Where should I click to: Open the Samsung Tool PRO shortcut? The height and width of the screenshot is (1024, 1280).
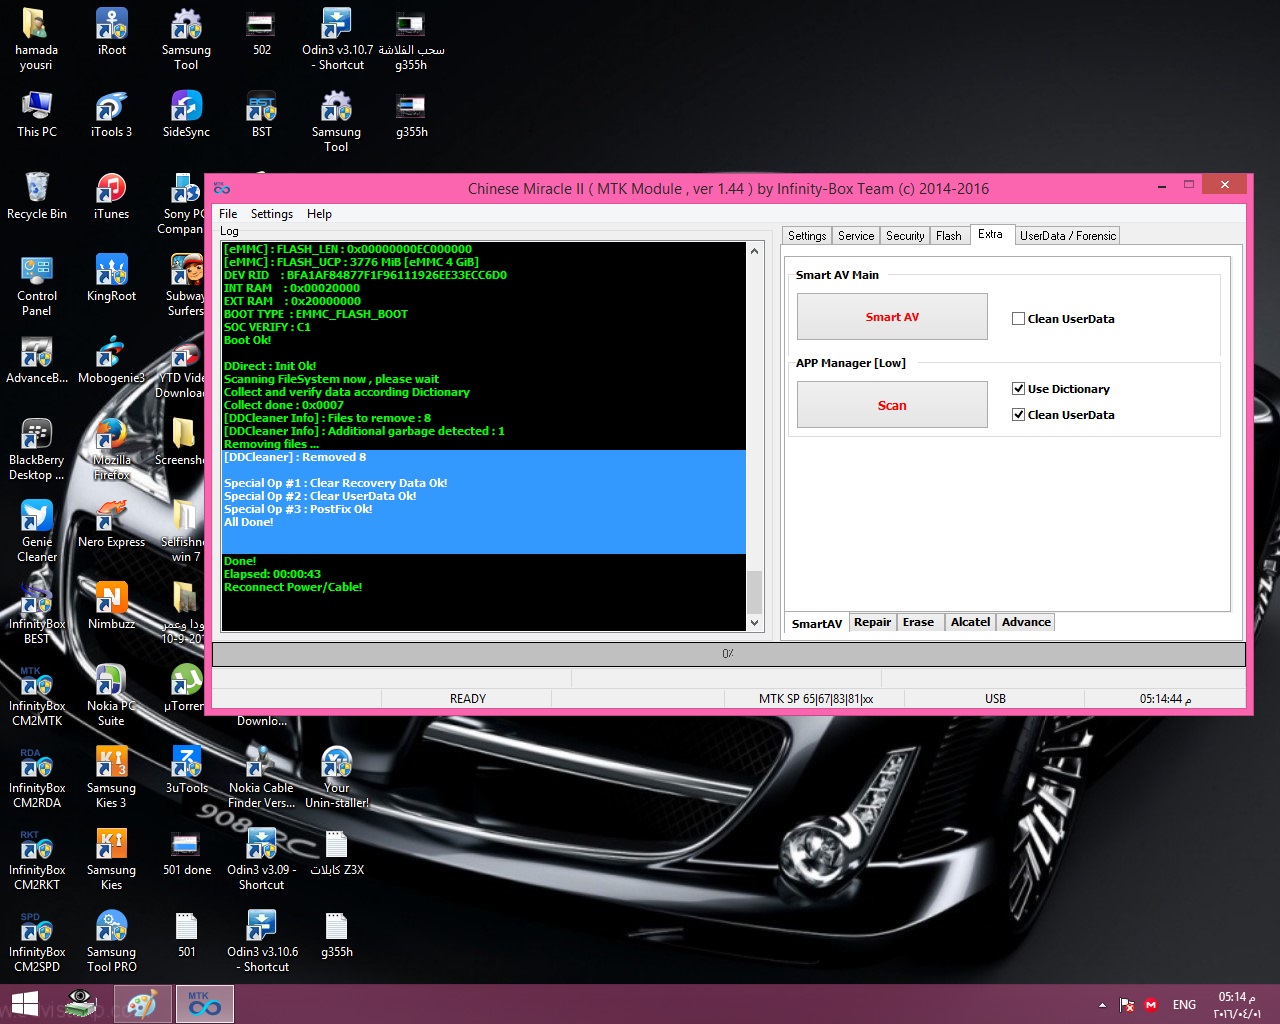111,942
